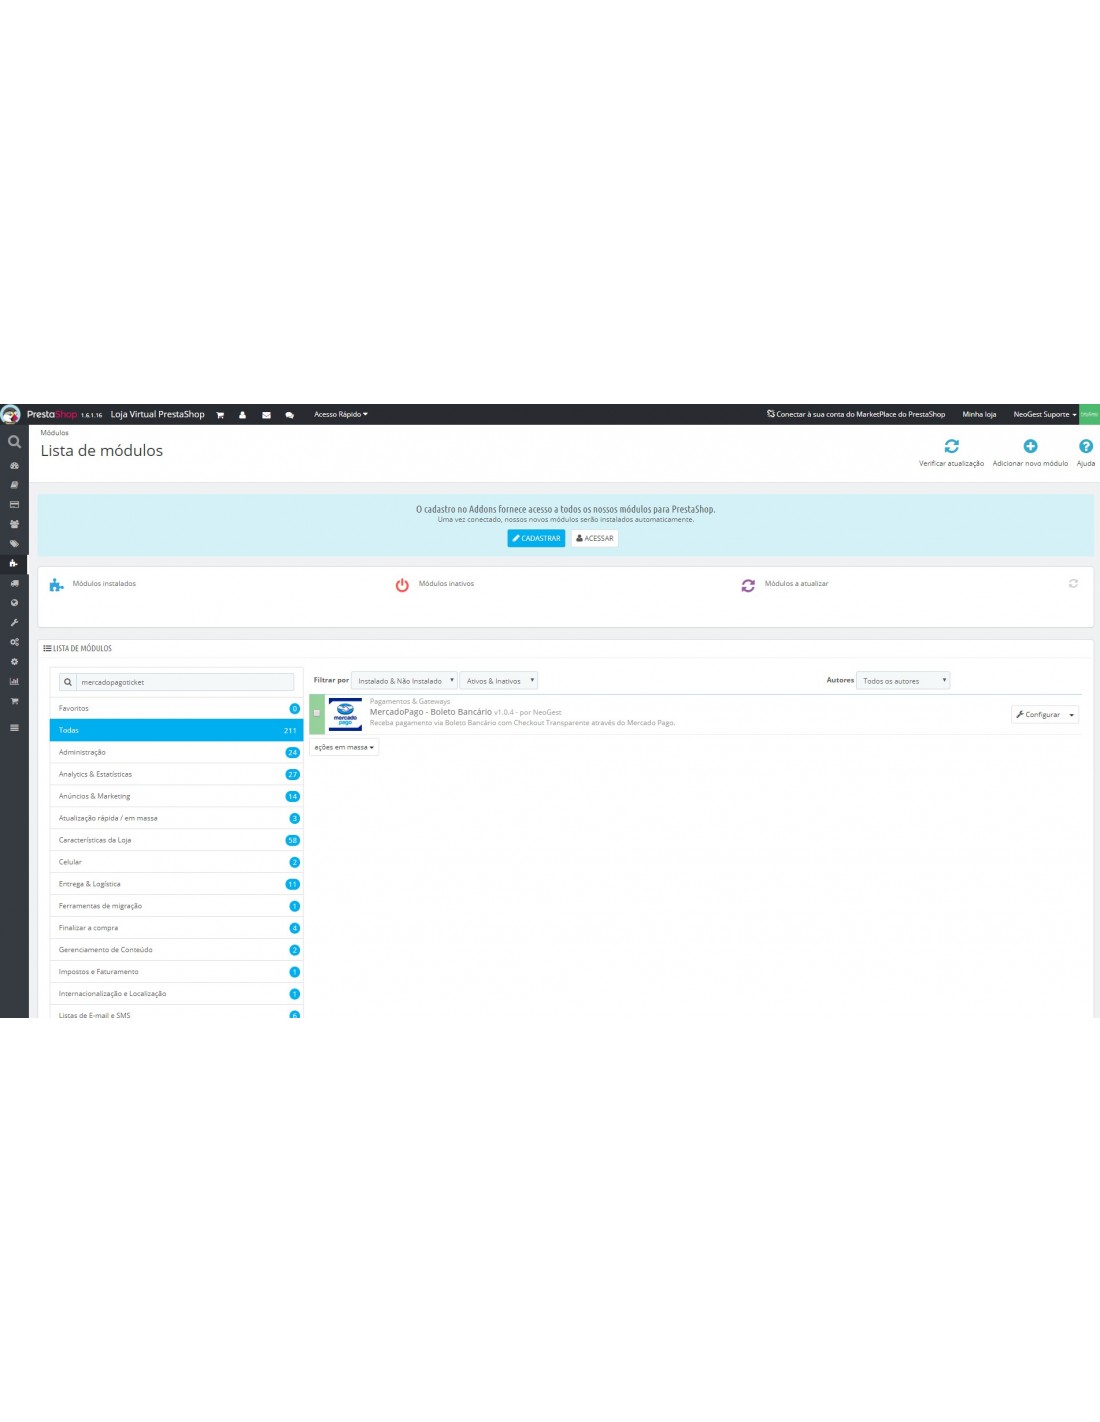
Task: Open the Ajuda help icon
Action: 1085,447
